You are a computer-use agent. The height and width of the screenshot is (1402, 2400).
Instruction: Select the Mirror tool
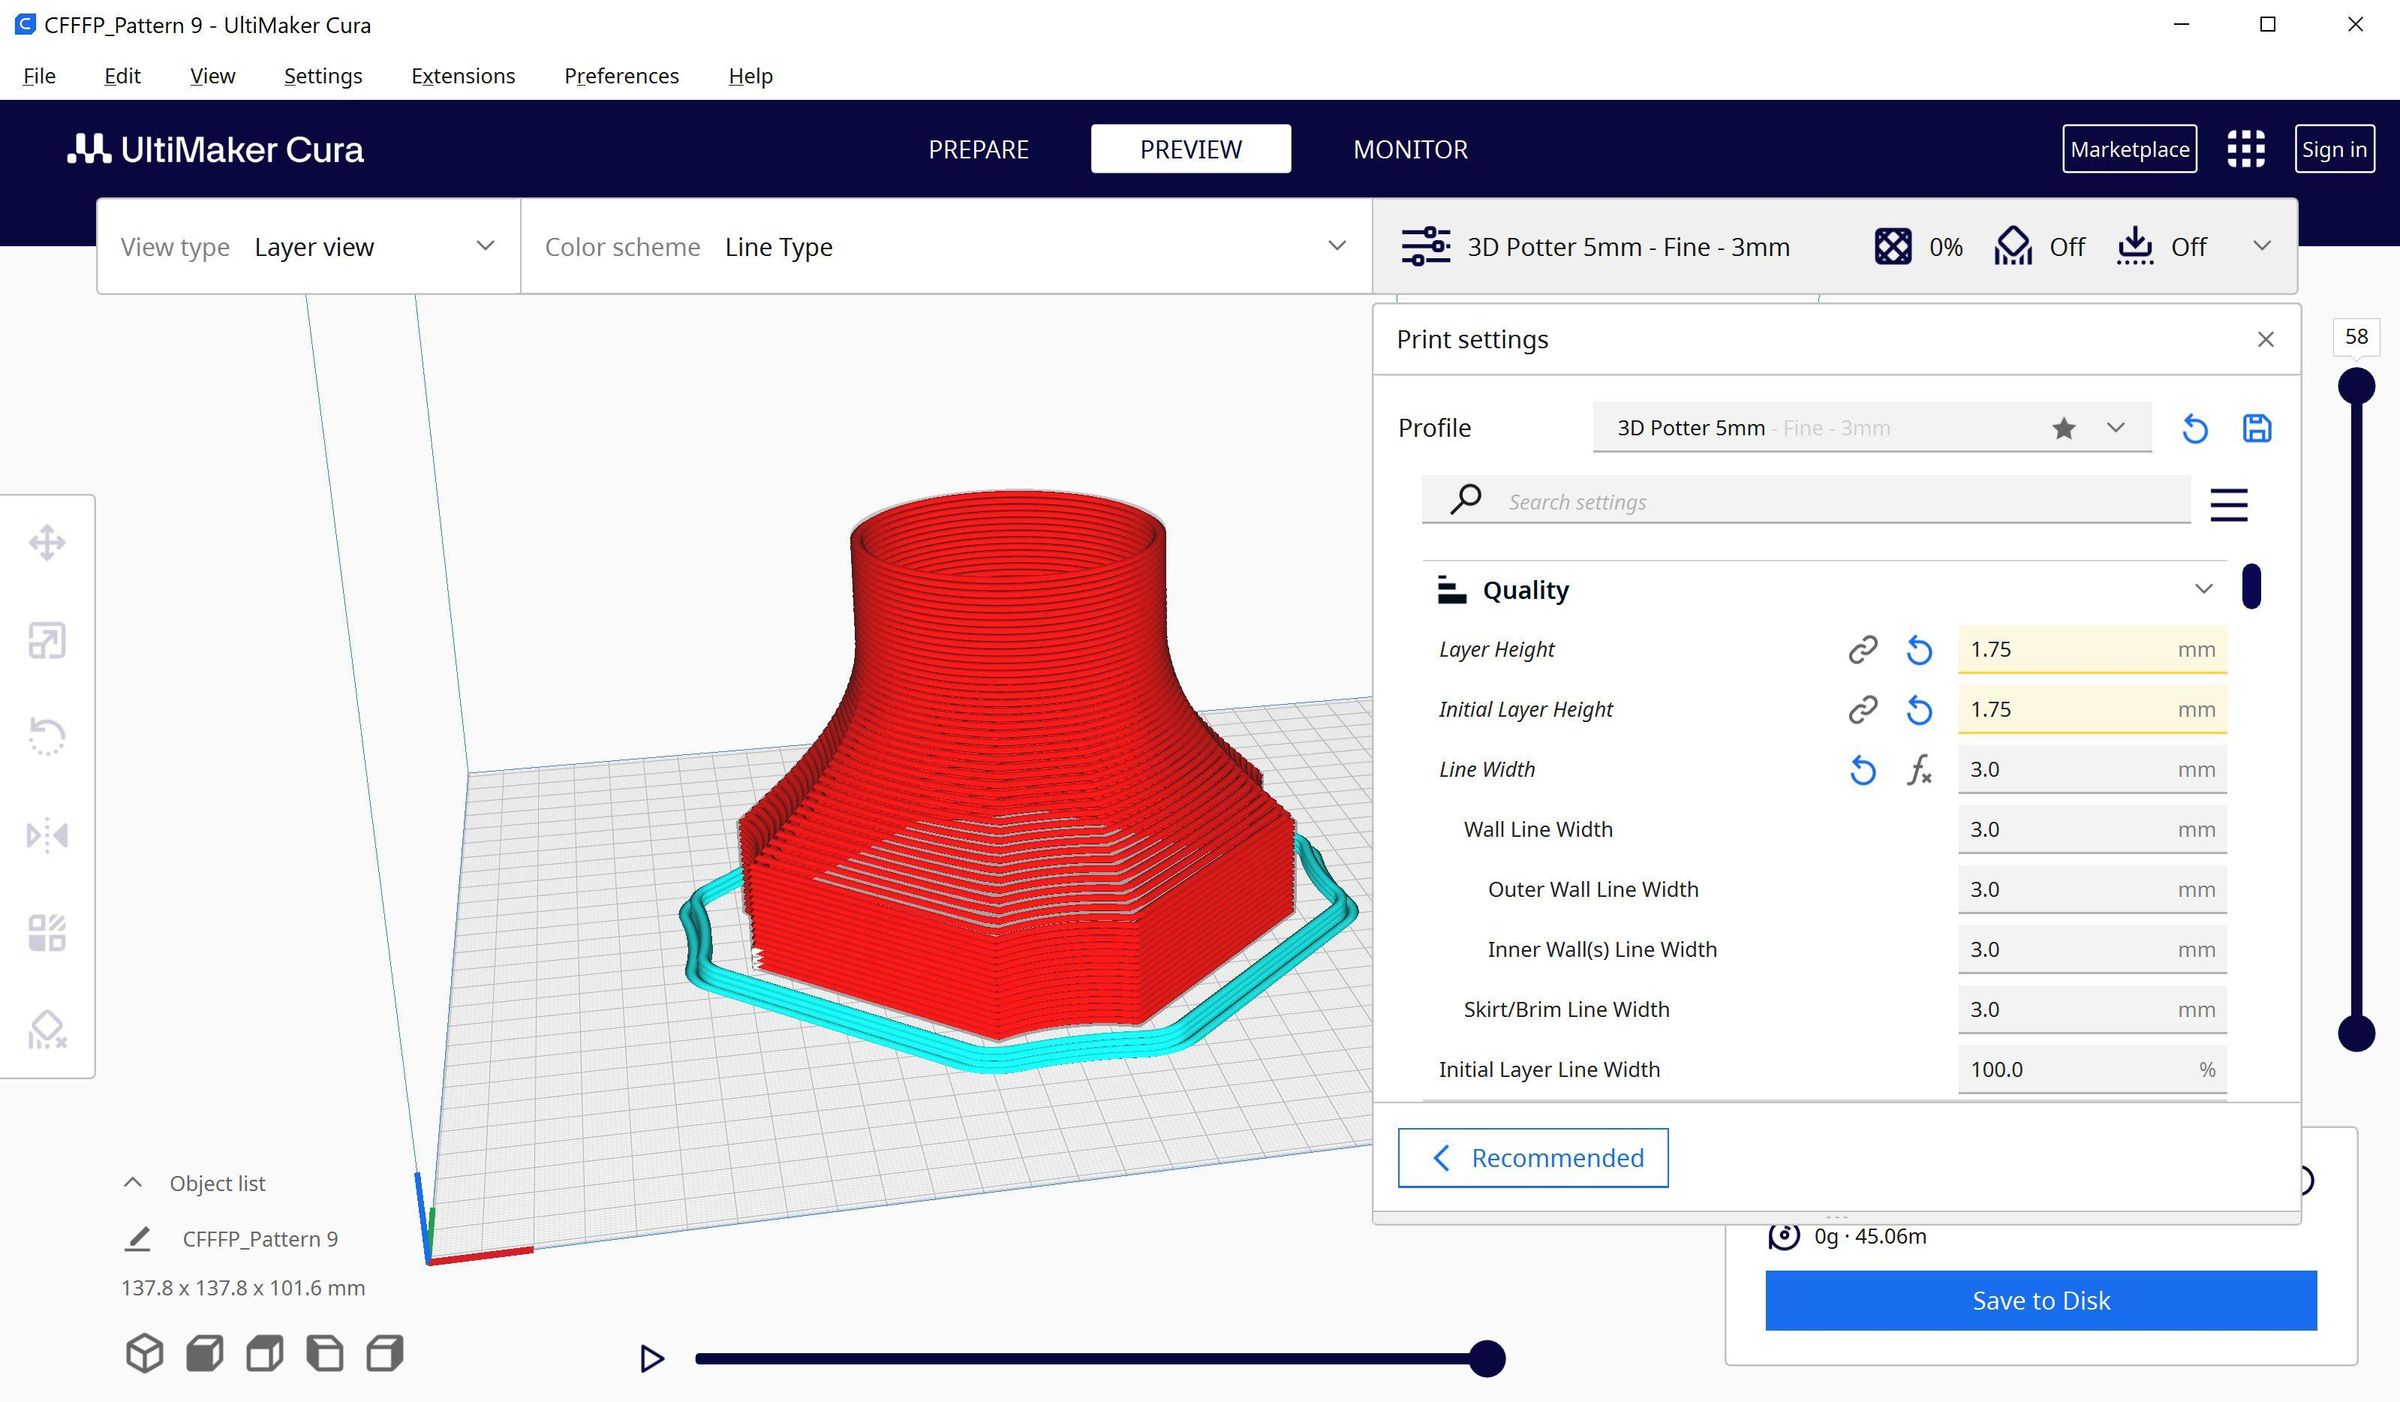[47, 834]
